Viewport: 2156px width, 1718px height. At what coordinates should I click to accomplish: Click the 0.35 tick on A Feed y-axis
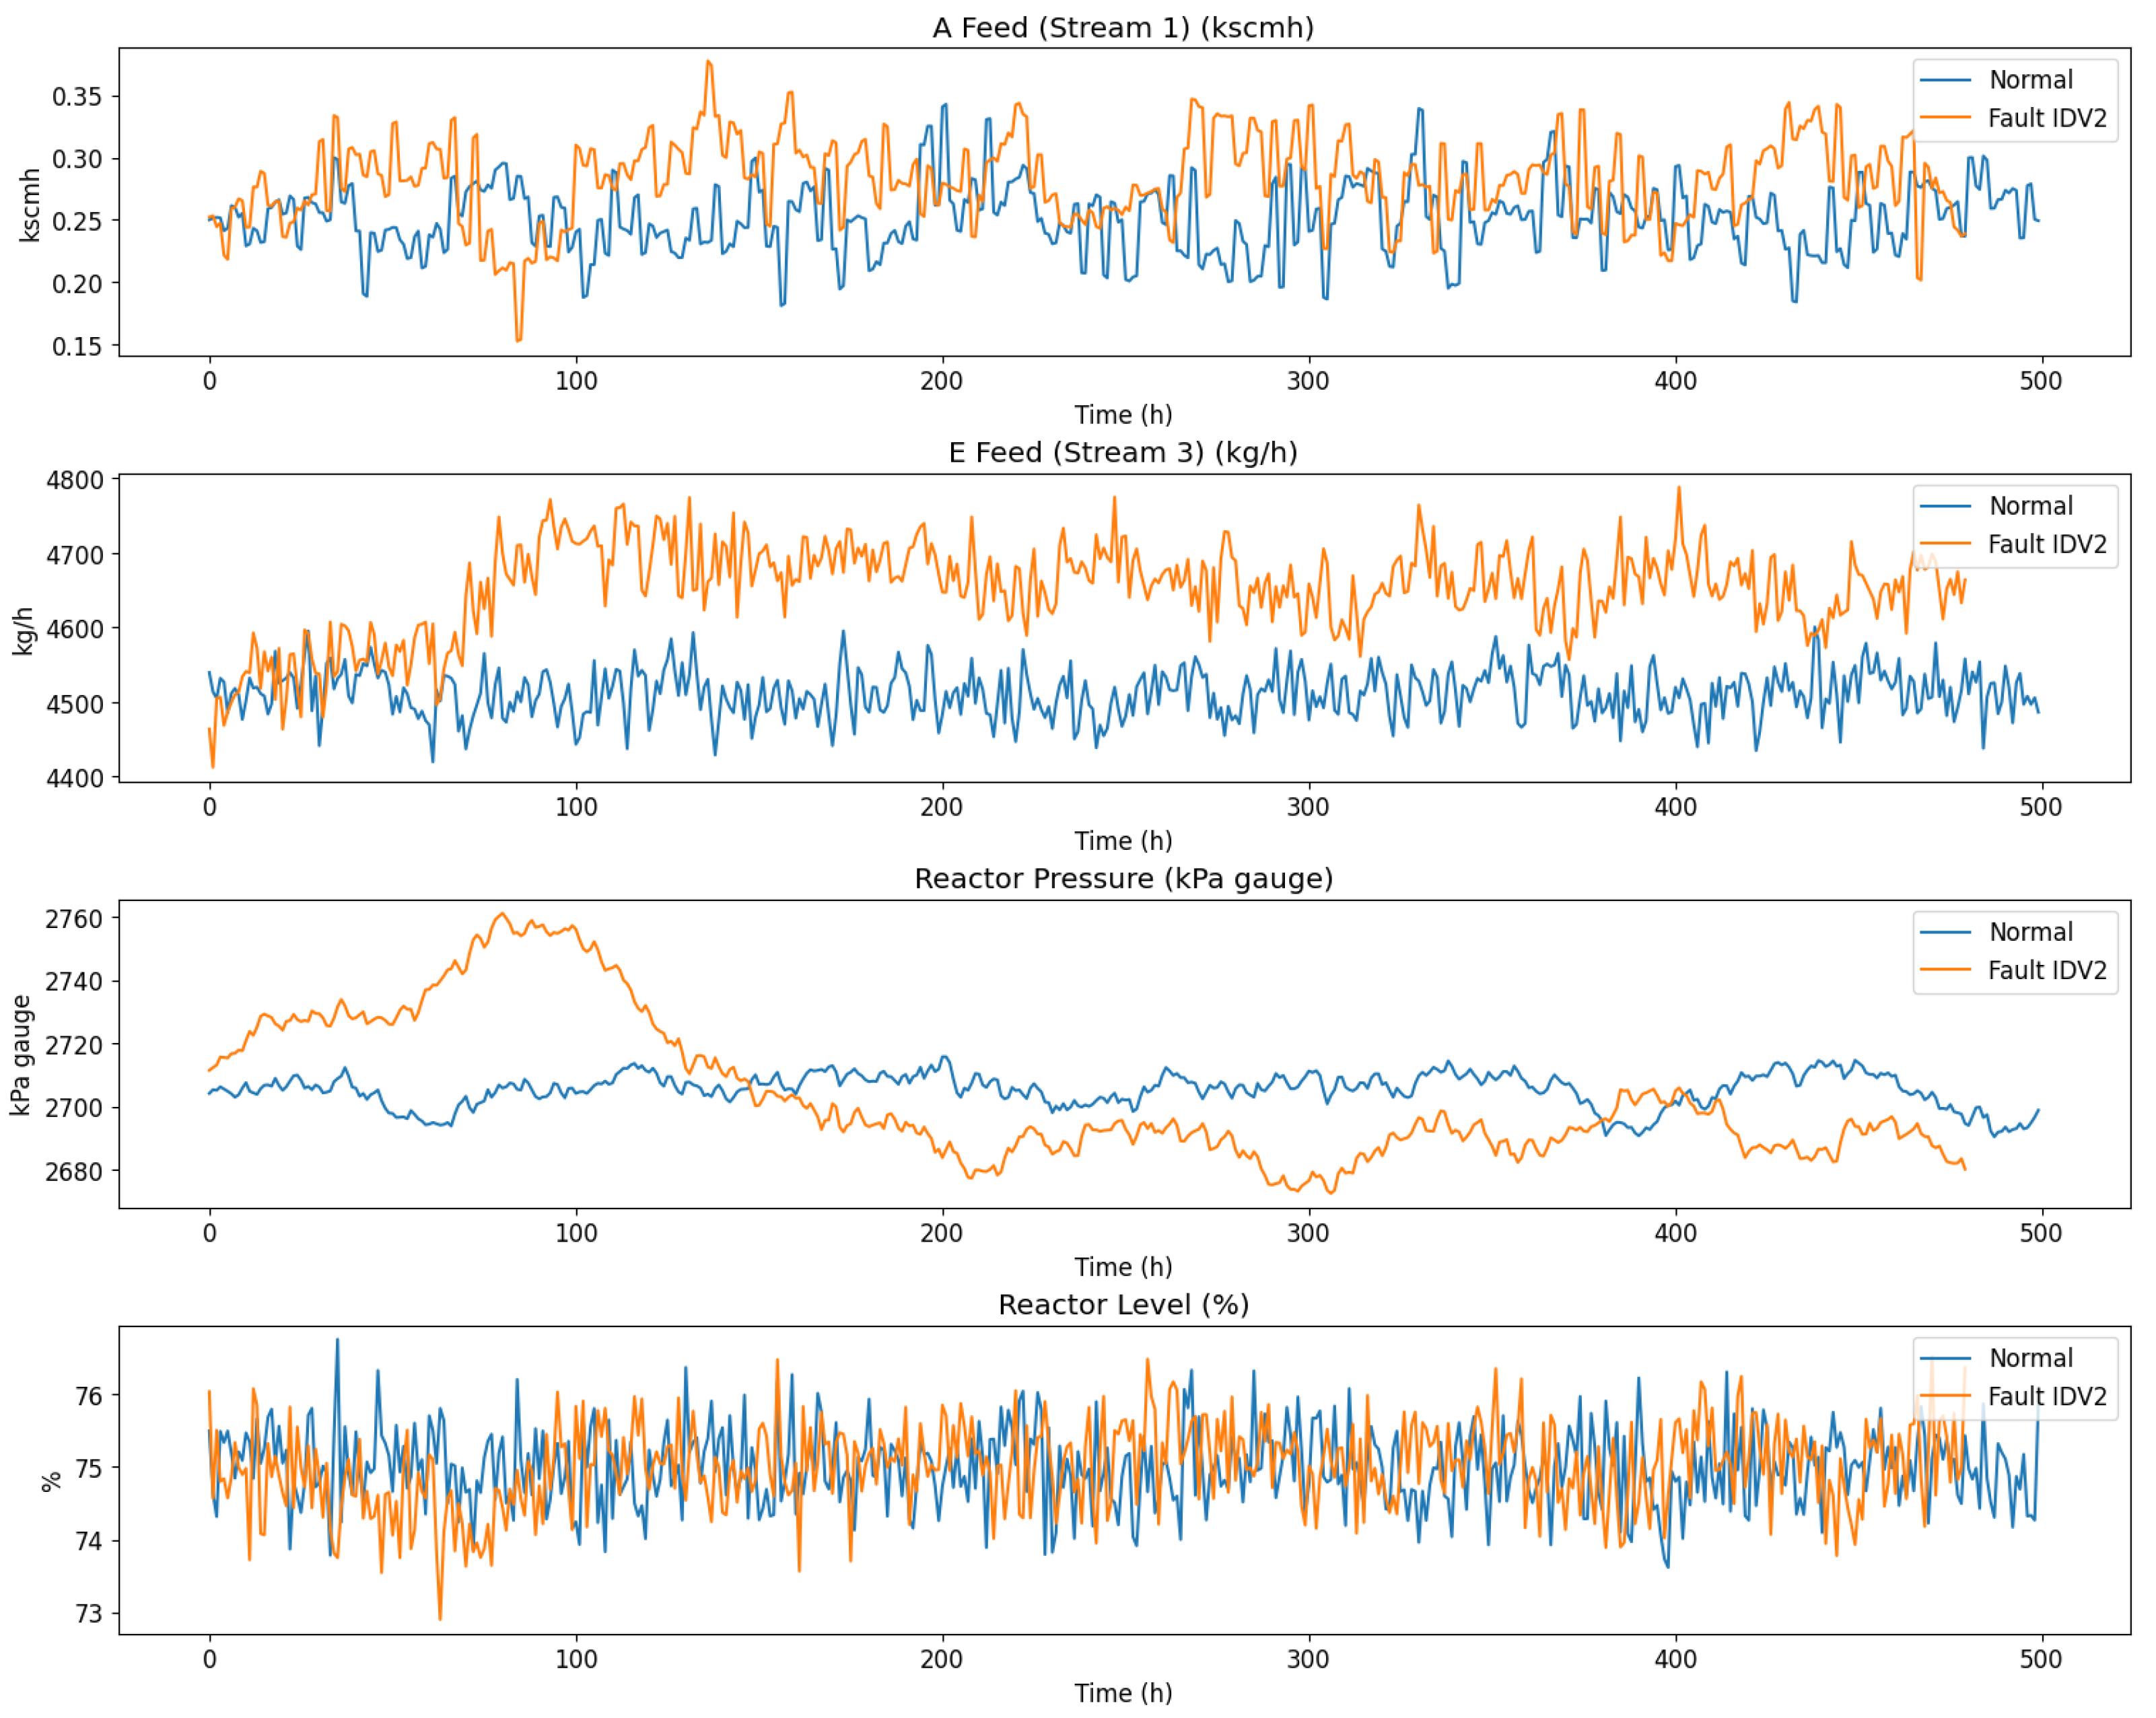77,97
